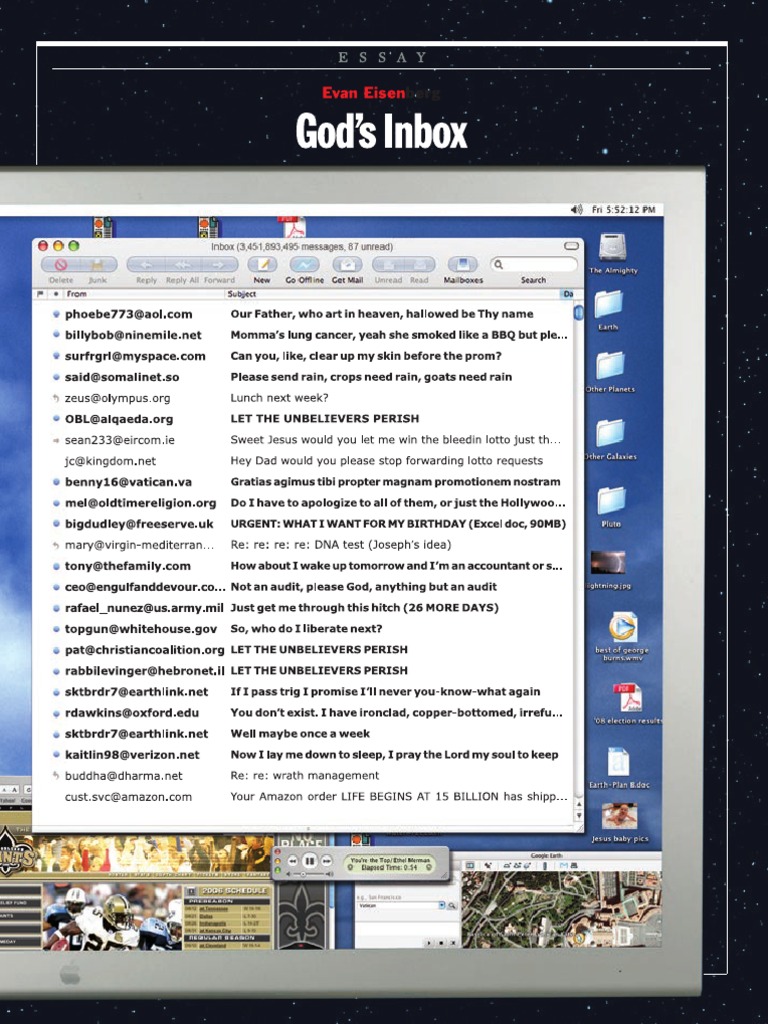Screen dimensions: 768x1024
Task: Mark message as Read
Action: pyautogui.click(x=419, y=264)
